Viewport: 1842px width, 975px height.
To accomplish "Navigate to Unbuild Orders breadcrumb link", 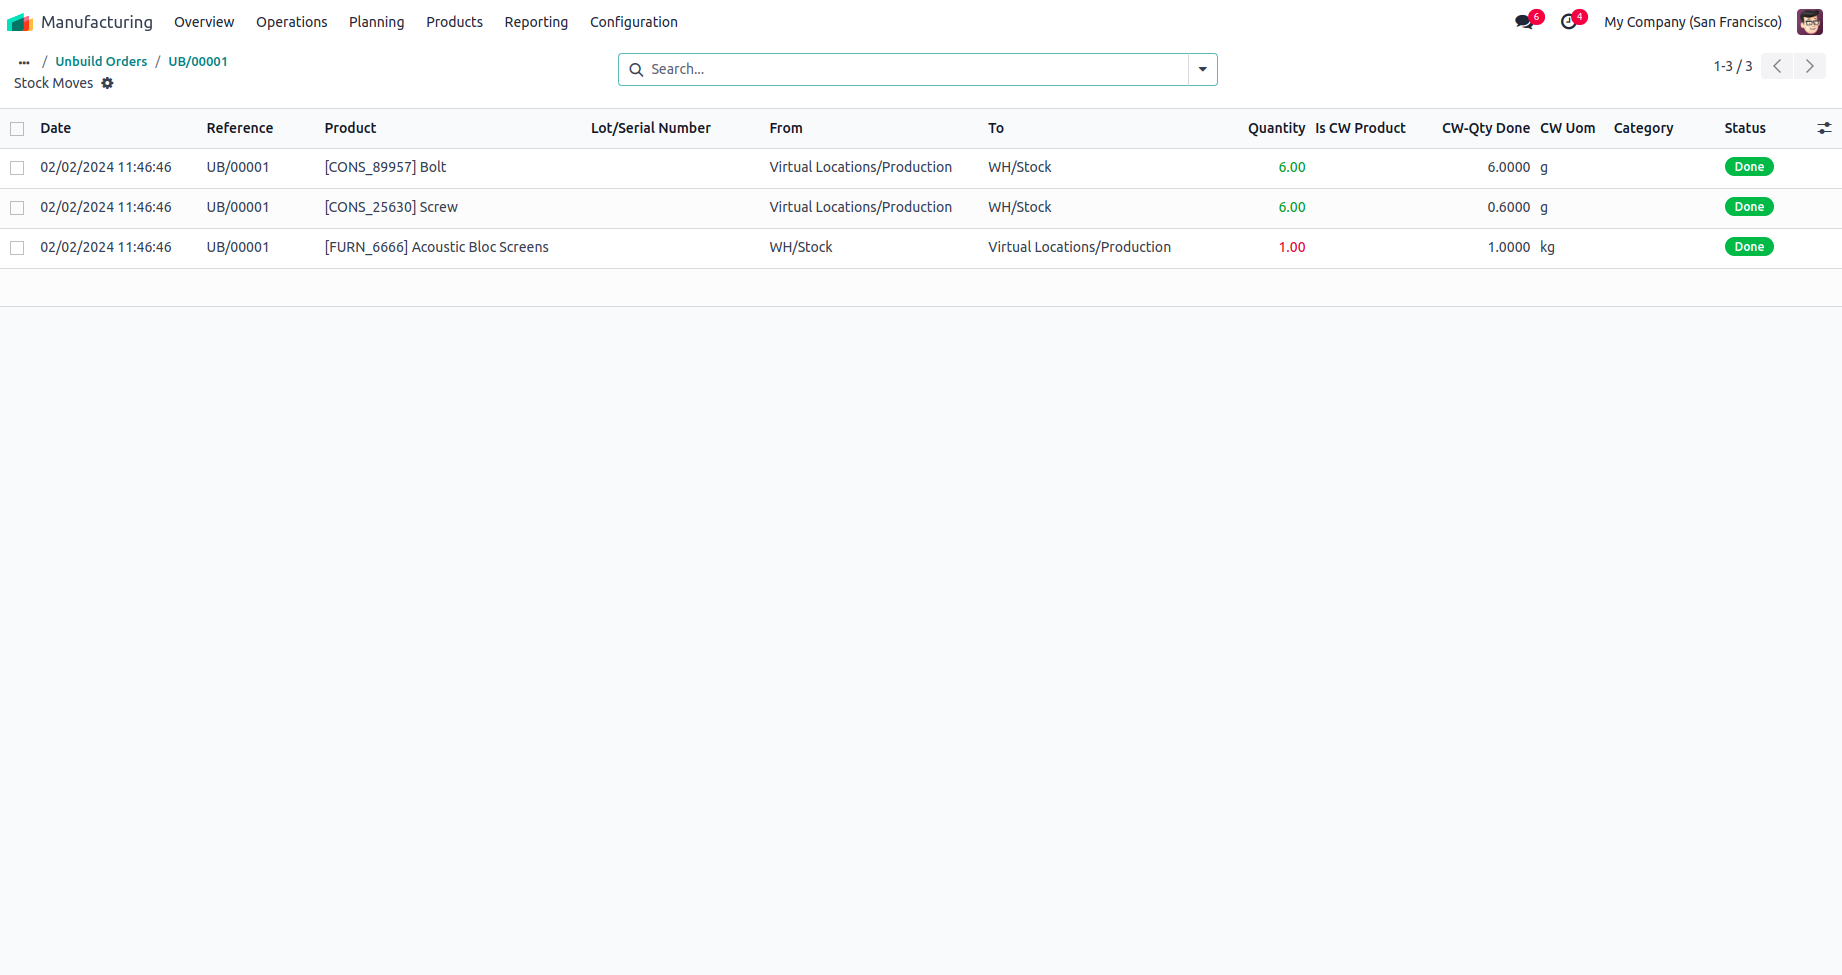I will (x=101, y=61).
